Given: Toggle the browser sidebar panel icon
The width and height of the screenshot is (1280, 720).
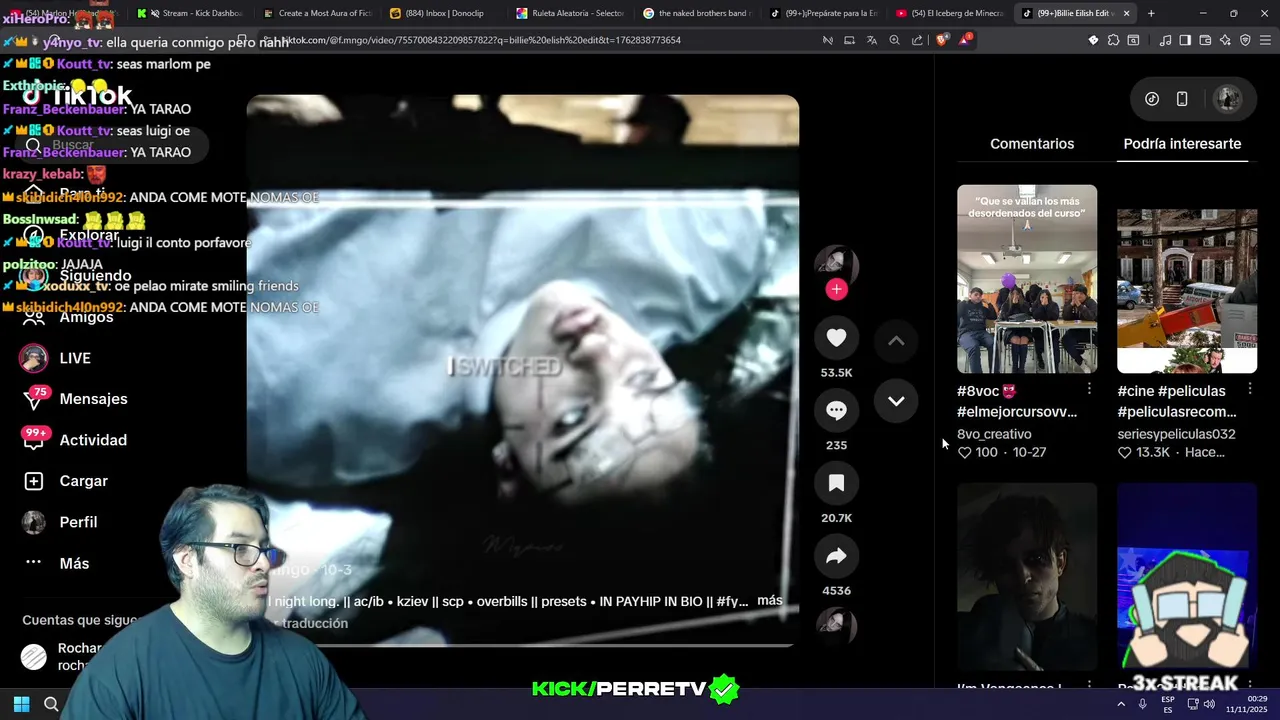Looking at the screenshot, I should click(1185, 40).
